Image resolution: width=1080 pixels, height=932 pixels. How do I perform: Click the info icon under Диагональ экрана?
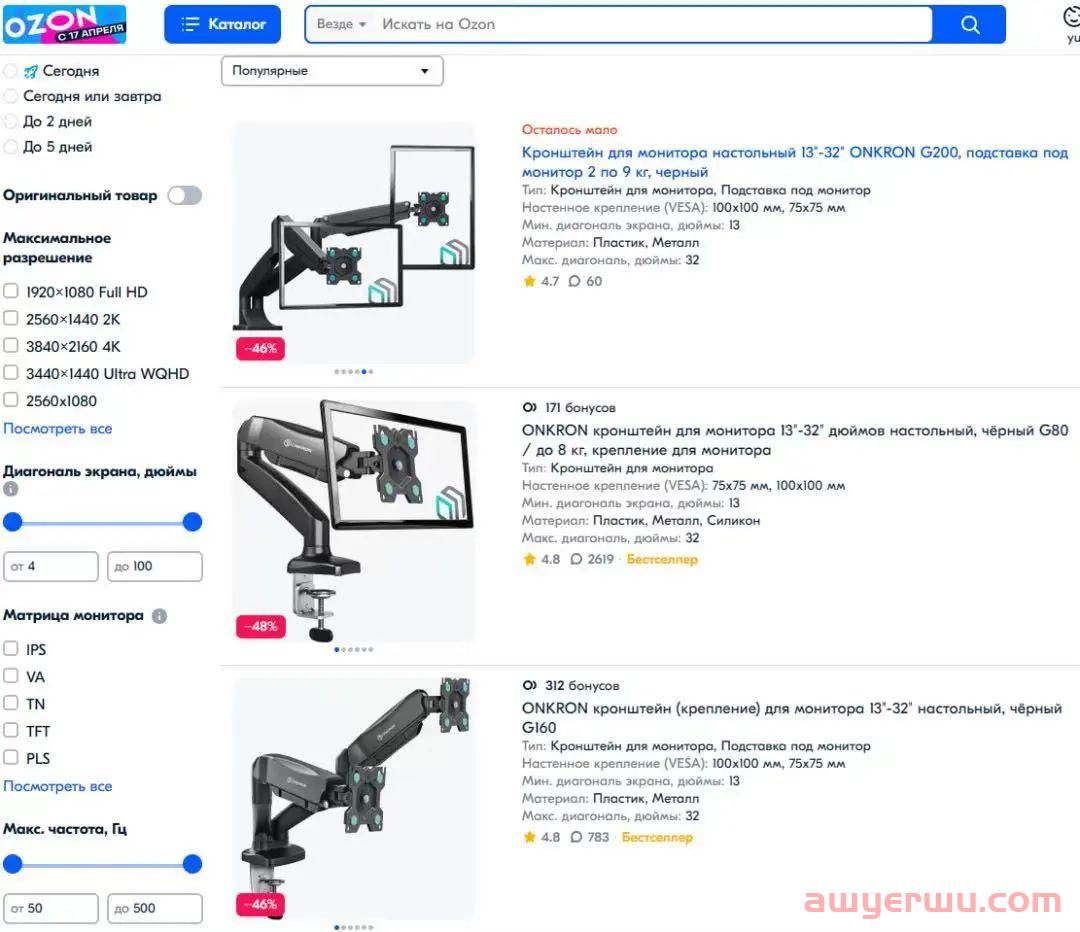pyautogui.click(x=10, y=489)
